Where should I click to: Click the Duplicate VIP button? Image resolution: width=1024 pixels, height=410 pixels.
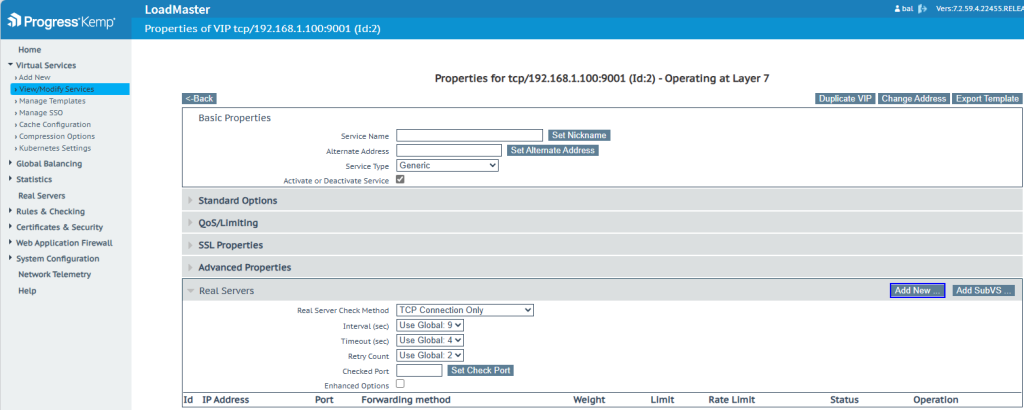coord(845,99)
